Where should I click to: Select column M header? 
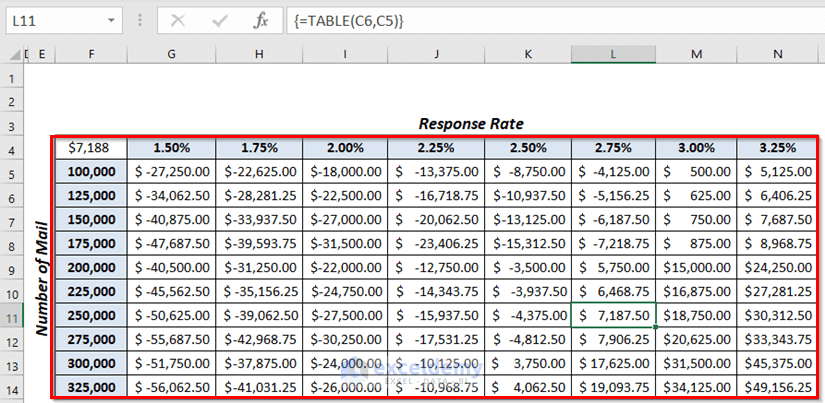tap(696, 54)
